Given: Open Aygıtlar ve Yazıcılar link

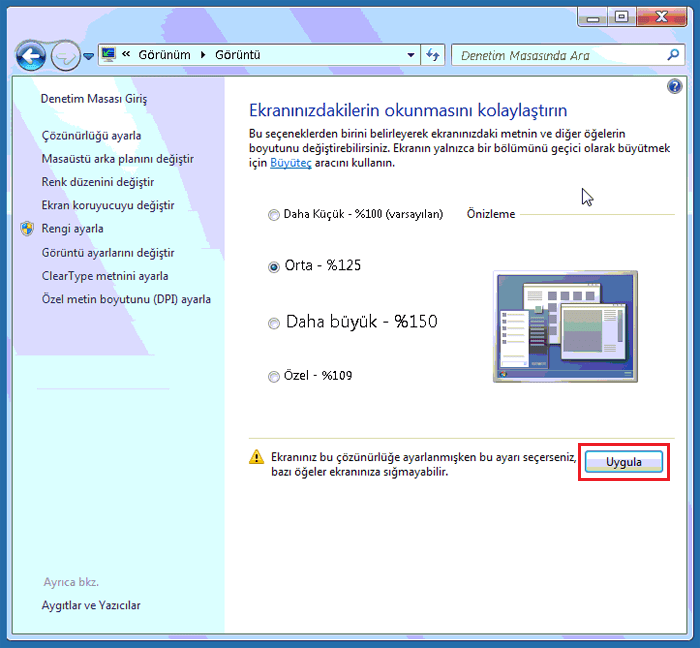Looking at the screenshot, I should coord(91,605).
